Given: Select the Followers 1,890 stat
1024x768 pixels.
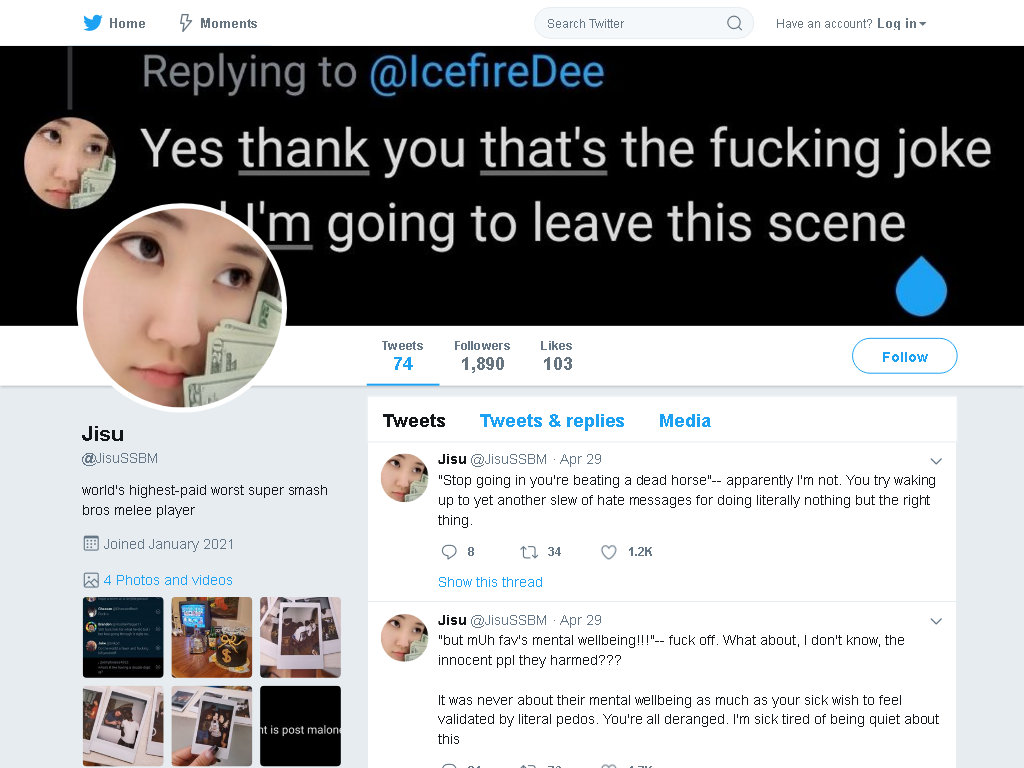Looking at the screenshot, I should click(x=482, y=356).
